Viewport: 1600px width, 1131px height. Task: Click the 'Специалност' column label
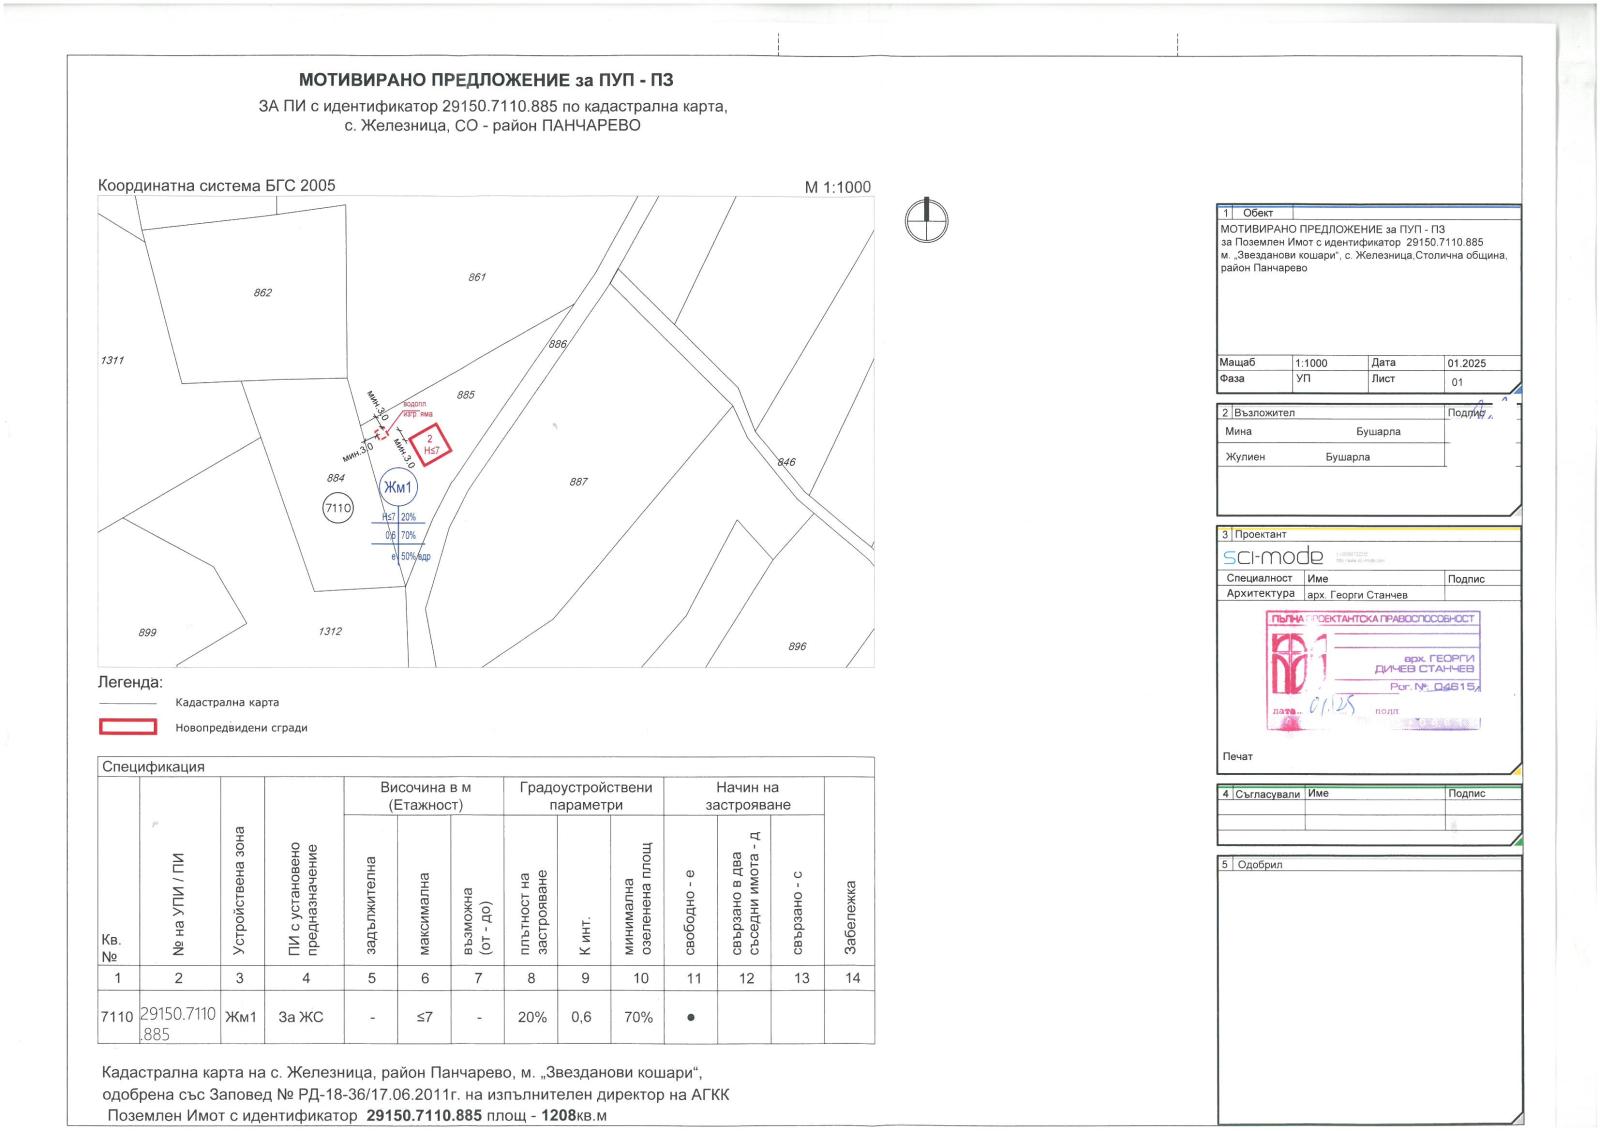[x=1260, y=578]
